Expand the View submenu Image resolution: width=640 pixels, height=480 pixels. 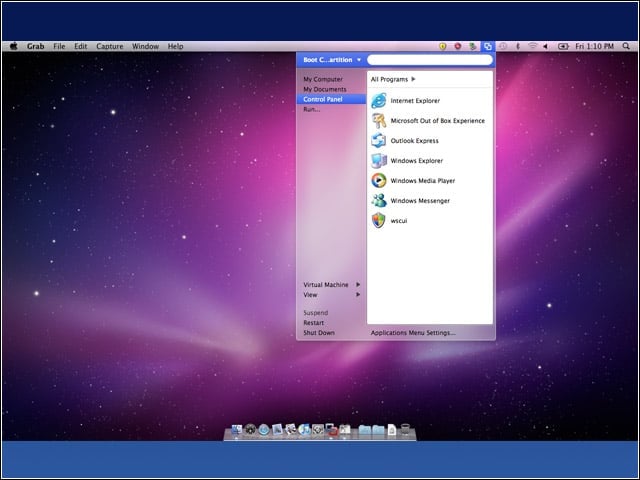331,295
